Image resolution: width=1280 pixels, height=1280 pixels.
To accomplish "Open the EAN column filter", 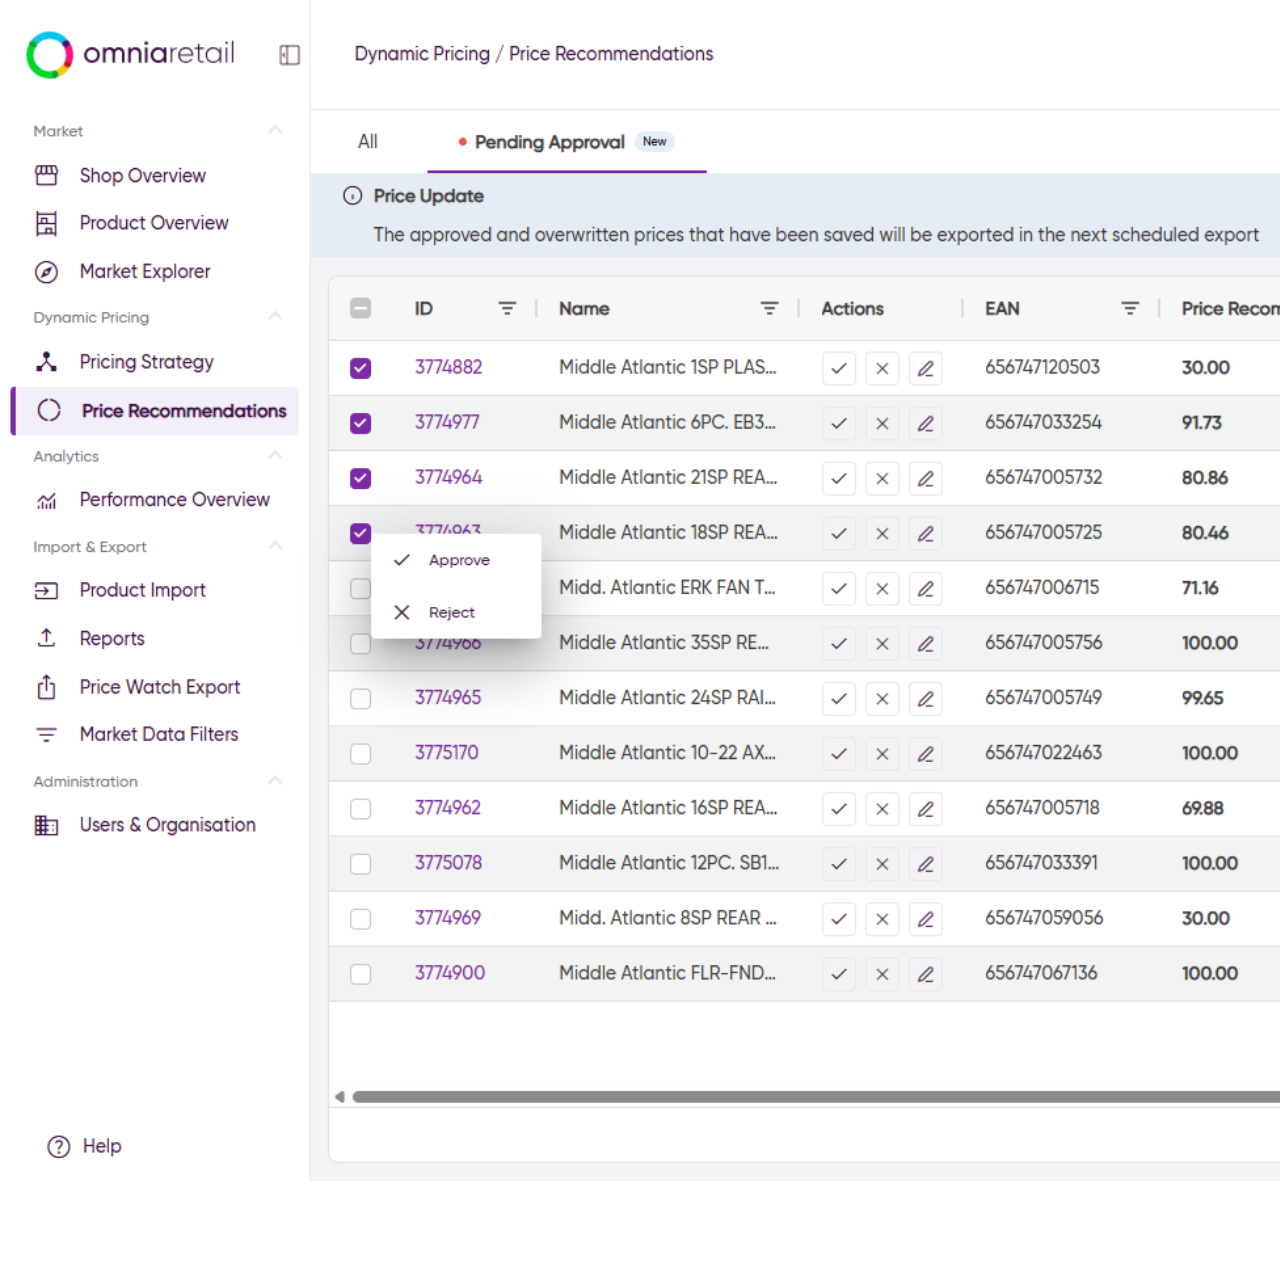I will coord(1130,308).
